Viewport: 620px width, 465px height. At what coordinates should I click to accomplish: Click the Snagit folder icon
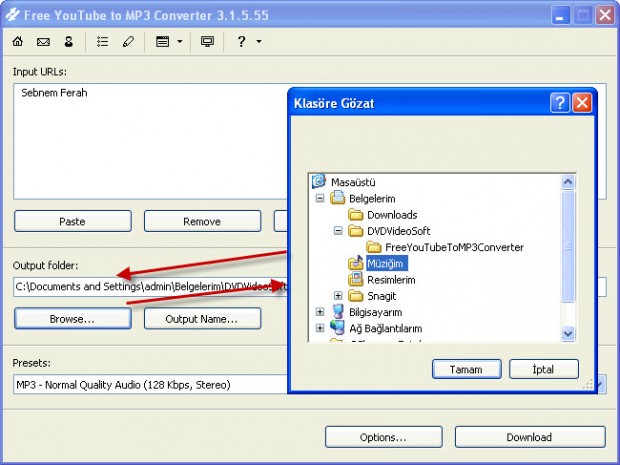coord(355,296)
